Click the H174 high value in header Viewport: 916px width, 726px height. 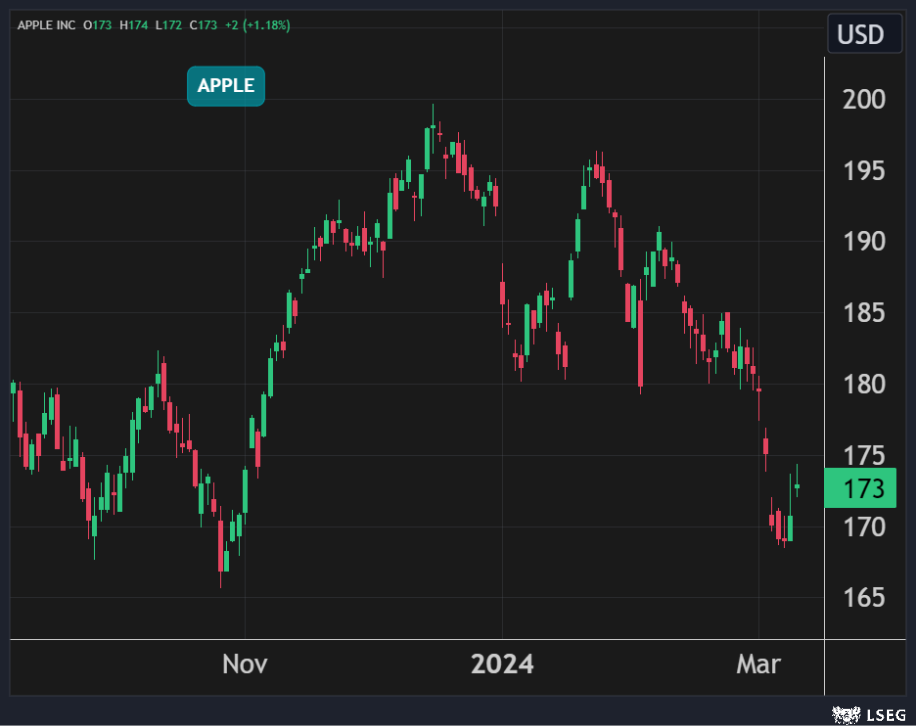pos(135,25)
